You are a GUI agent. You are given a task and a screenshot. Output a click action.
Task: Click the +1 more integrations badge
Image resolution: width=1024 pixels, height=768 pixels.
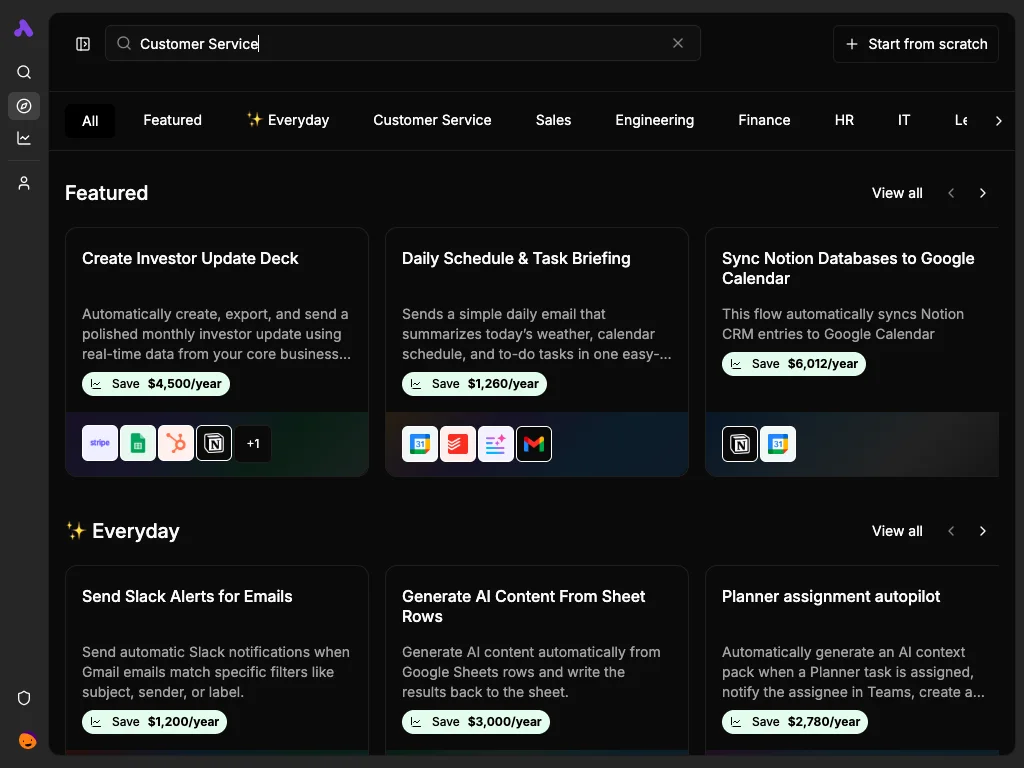(x=253, y=443)
